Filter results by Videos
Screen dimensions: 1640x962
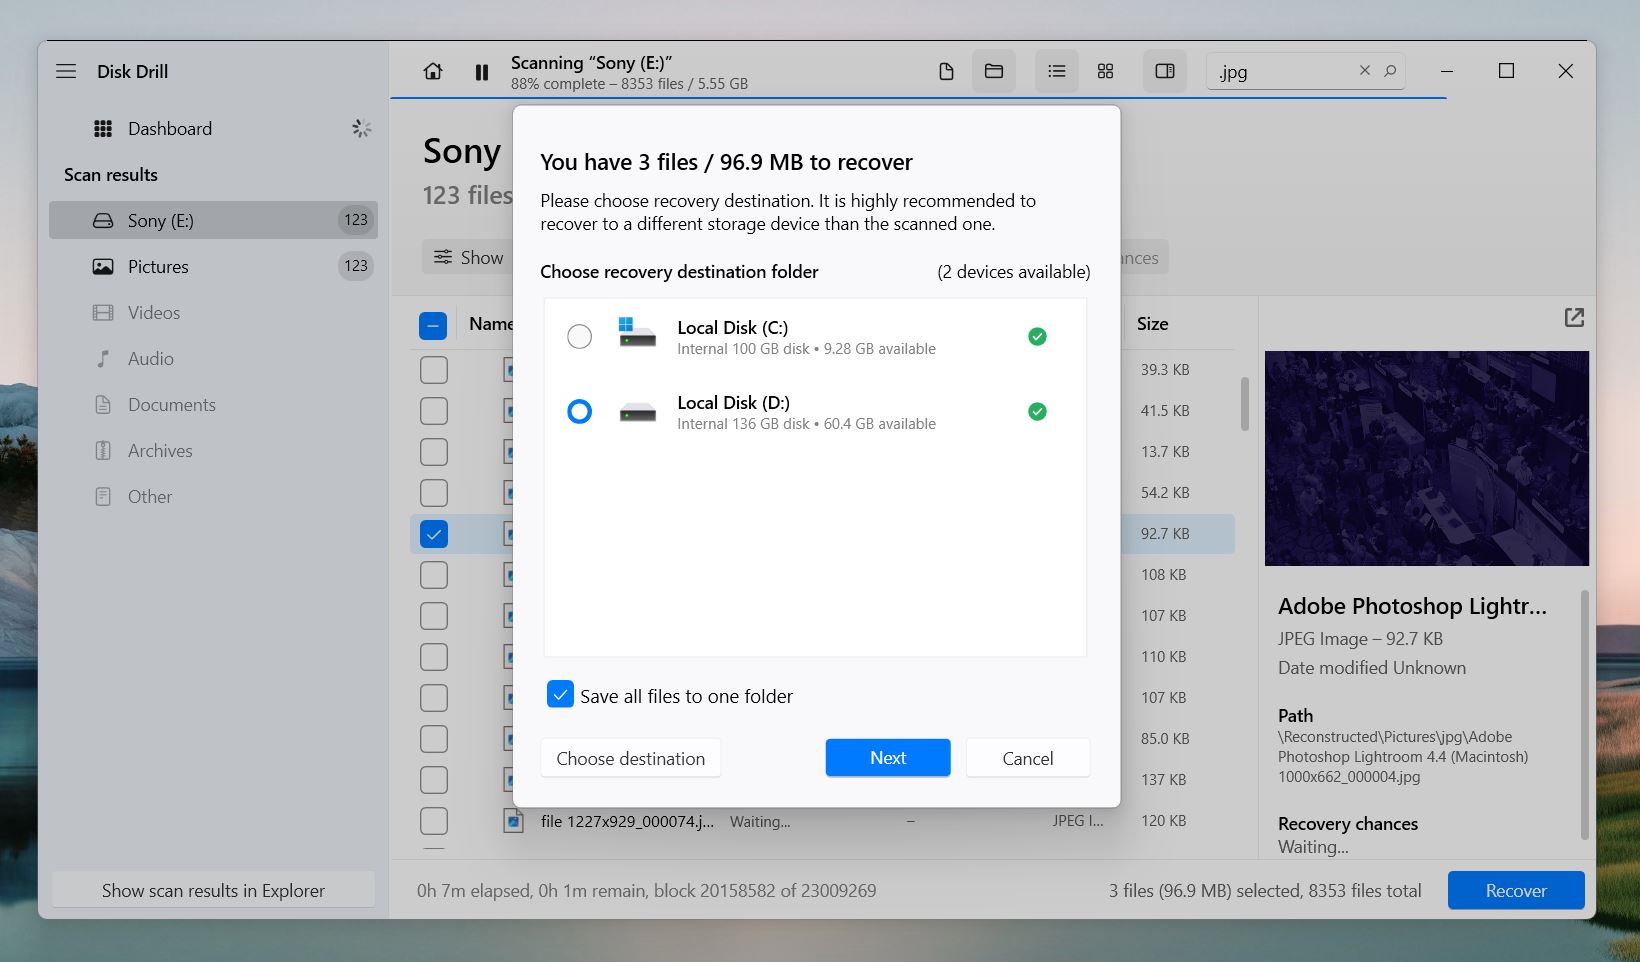tap(213, 312)
